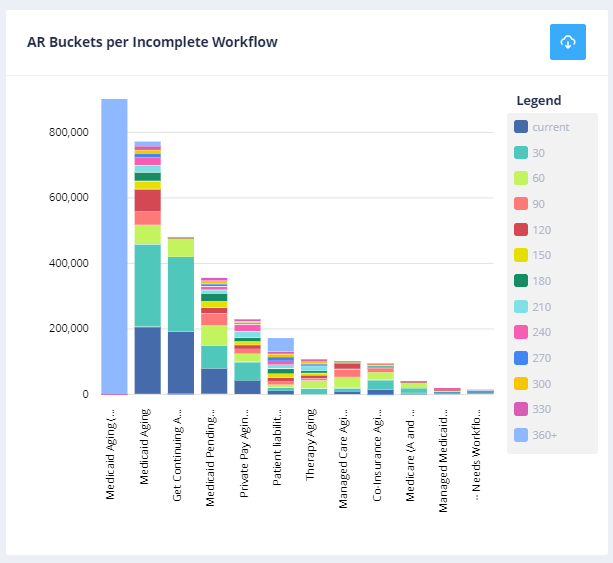Click the pink '240' legend swatch
This screenshot has height=563, width=613.
[x=520, y=332]
